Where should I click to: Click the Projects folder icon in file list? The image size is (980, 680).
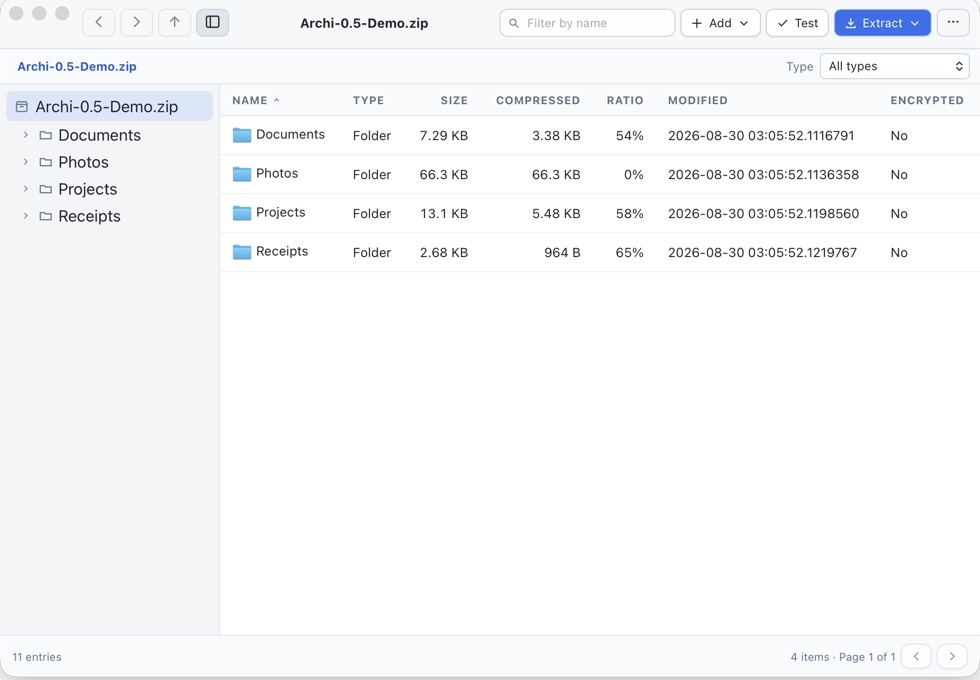coord(242,213)
